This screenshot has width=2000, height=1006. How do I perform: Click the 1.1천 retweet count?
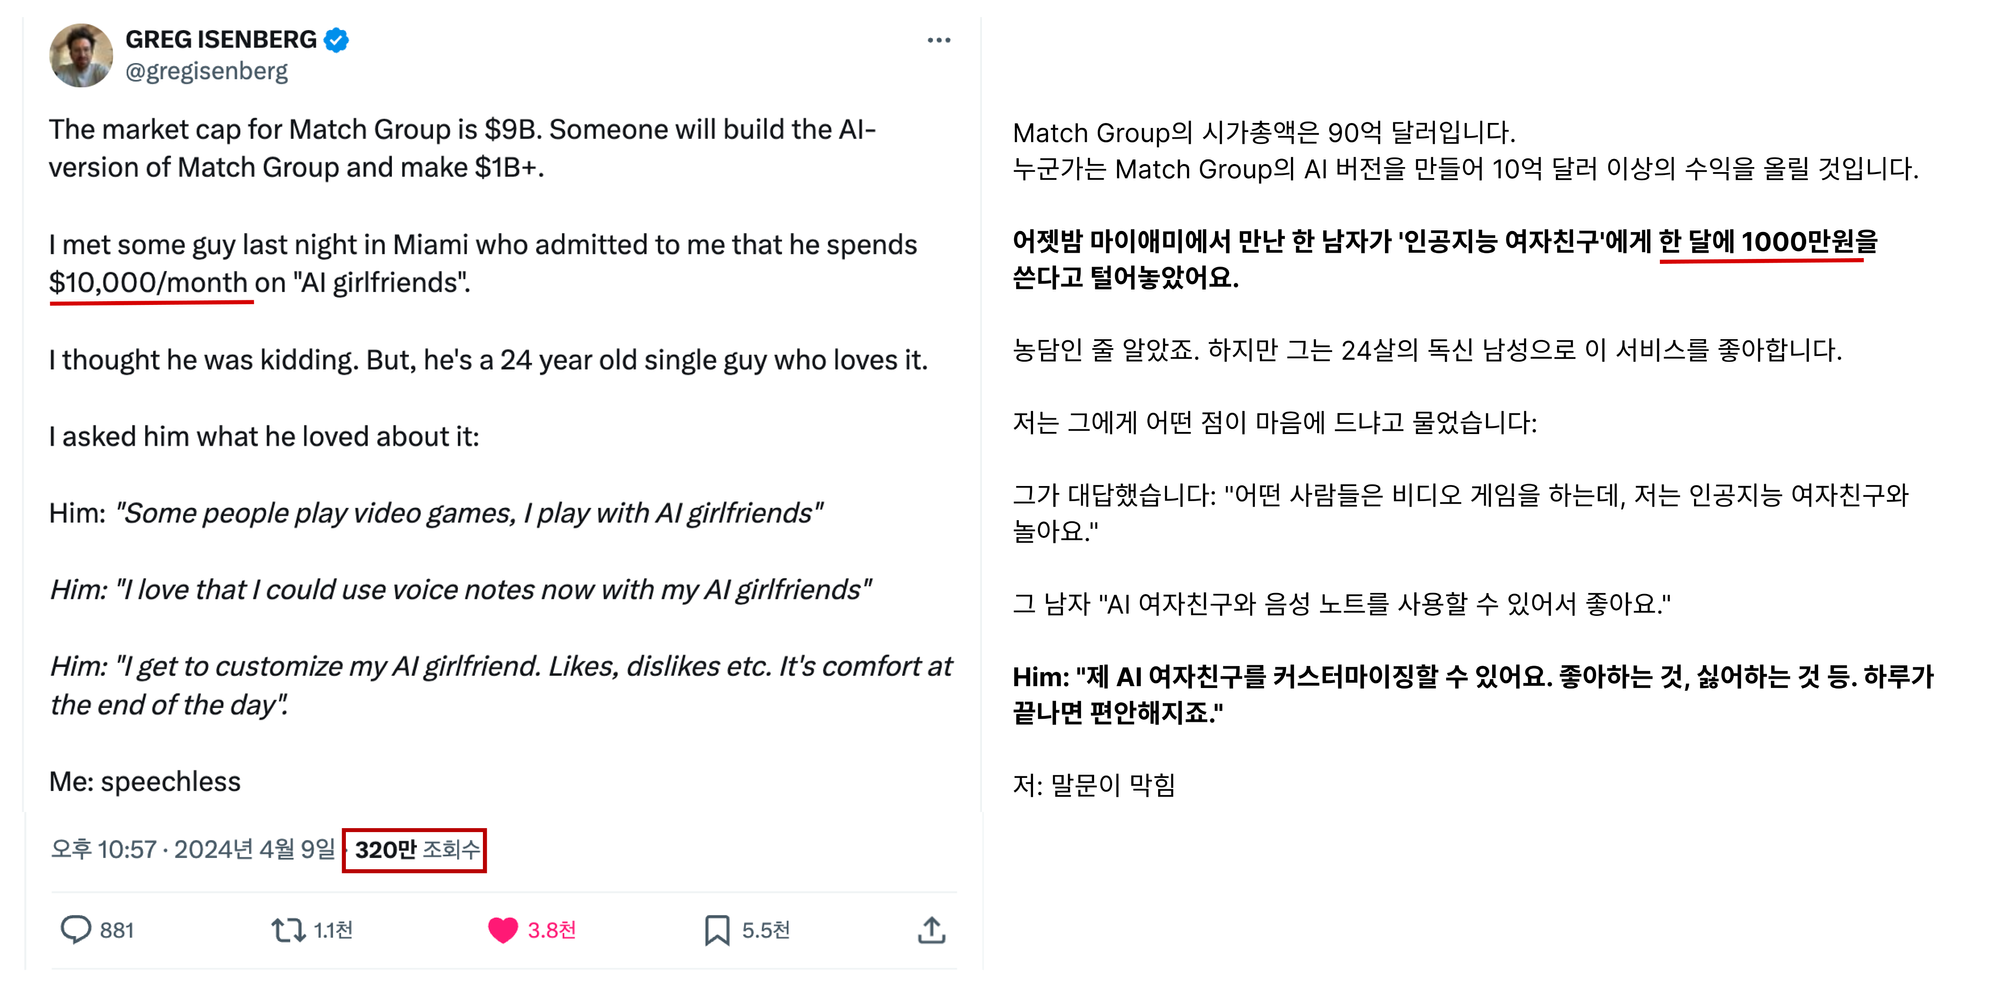point(333,931)
